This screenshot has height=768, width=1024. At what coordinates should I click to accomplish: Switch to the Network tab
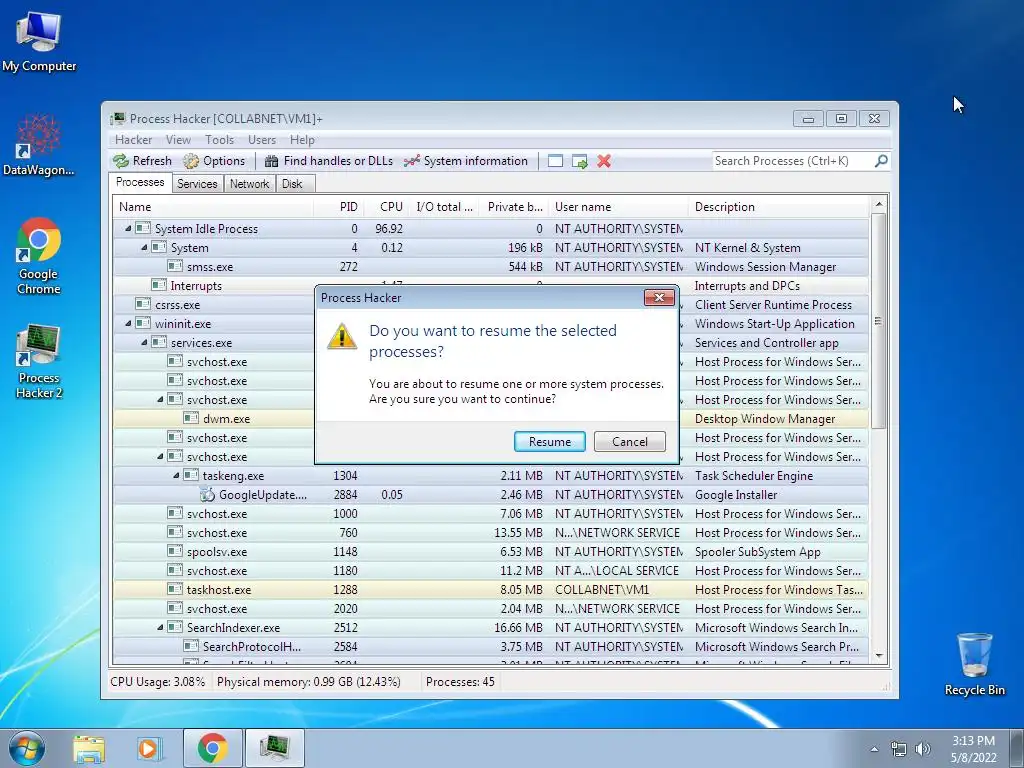[x=249, y=184]
